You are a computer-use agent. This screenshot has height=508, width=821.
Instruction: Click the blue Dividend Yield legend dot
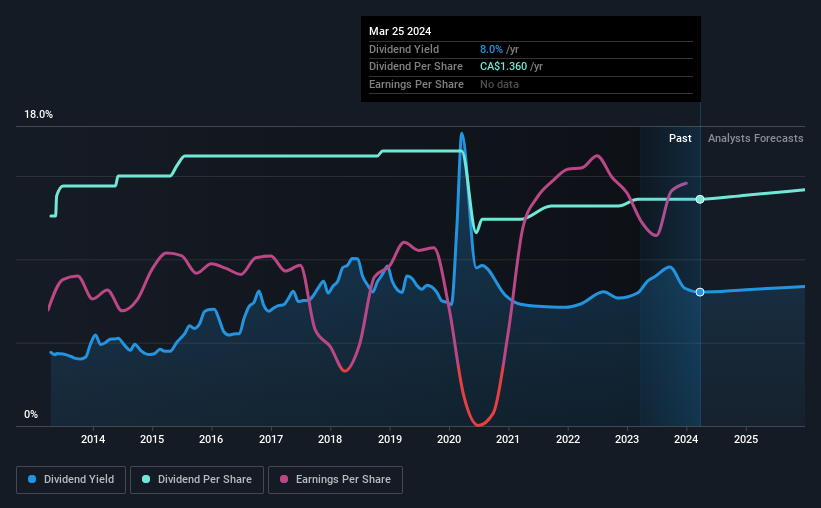point(32,479)
